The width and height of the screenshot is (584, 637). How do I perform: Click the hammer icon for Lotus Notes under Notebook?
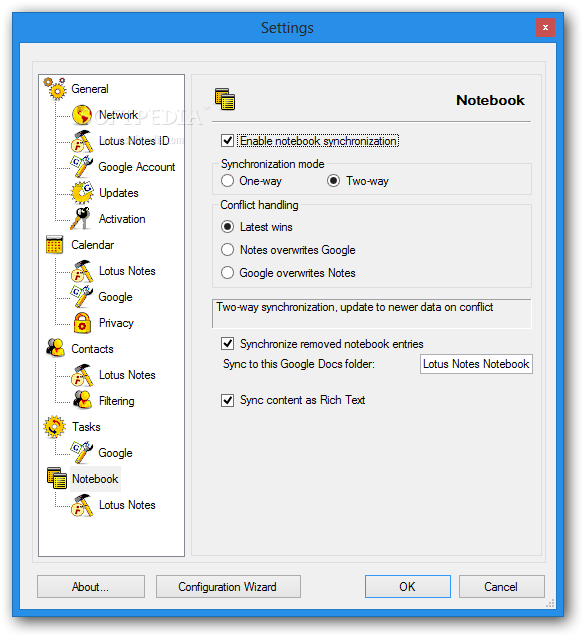pyautogui.click(x=82, y=505)
